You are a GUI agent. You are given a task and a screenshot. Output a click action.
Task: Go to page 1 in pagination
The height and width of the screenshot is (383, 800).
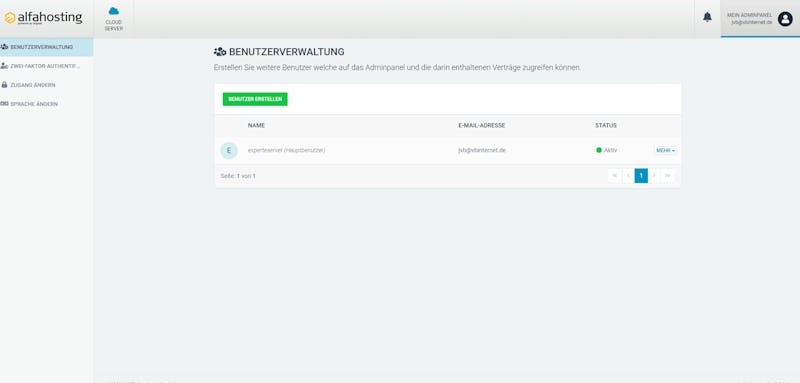pyautogui.click(x=641, y=176)
